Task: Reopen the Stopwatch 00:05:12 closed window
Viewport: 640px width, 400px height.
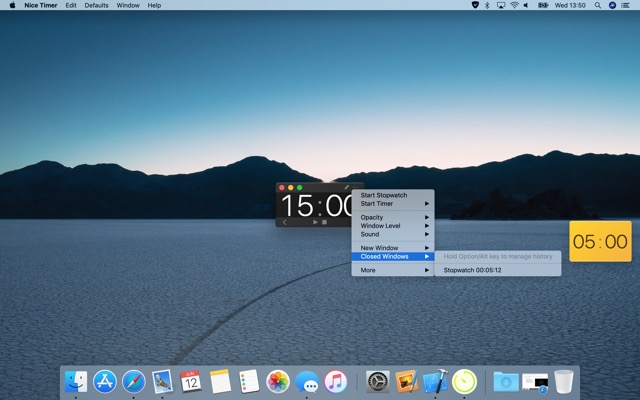Action: coord(498,270)
